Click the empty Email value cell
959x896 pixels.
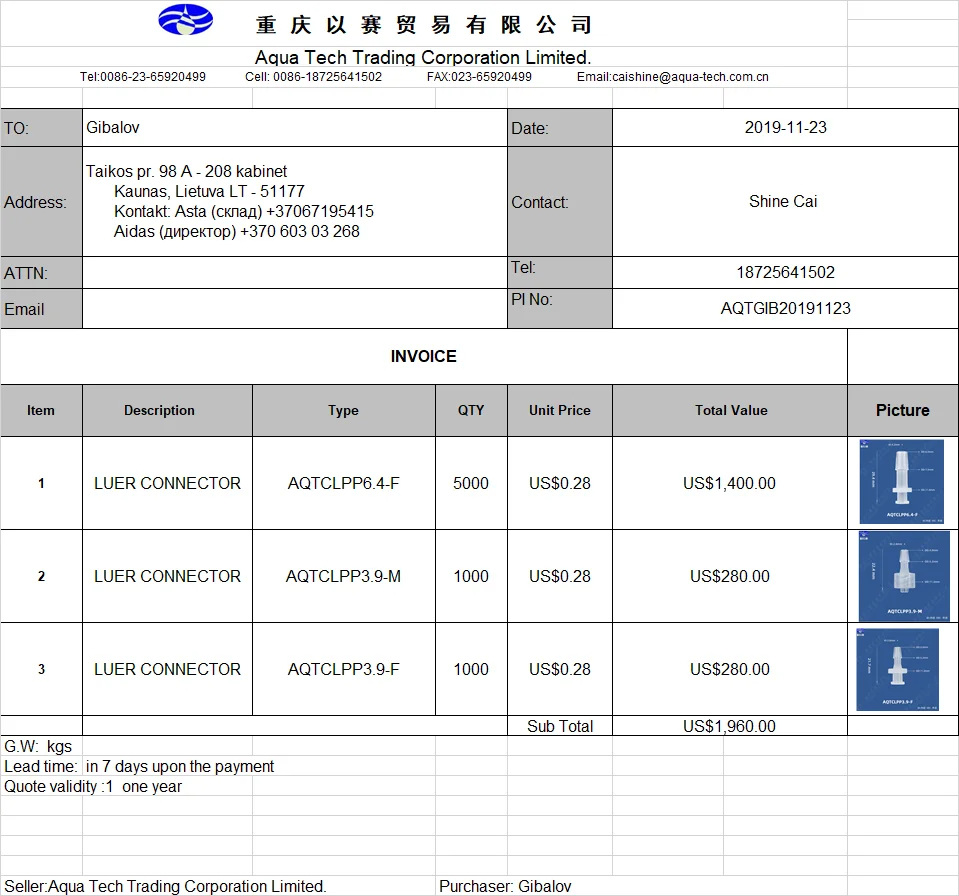click(x=295, y=309)
